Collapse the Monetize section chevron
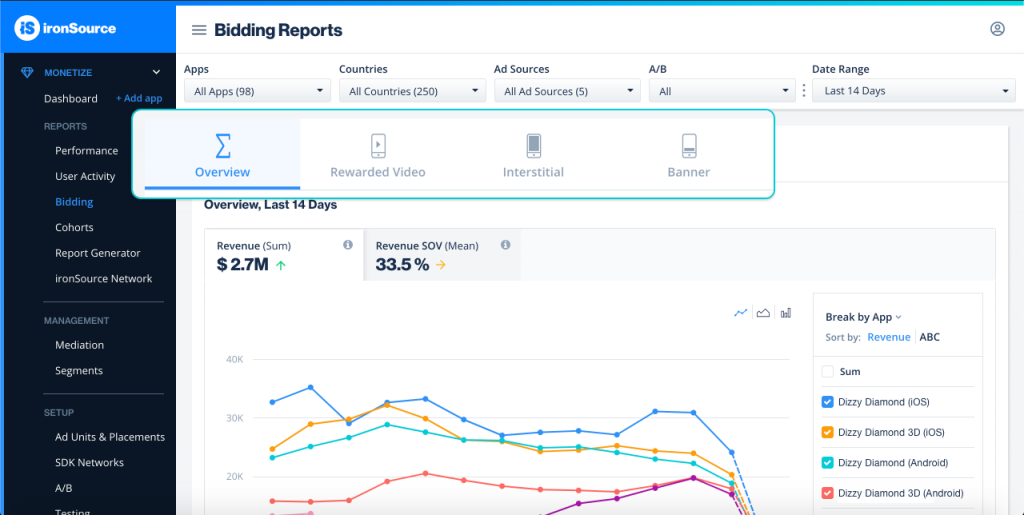 point(156,72)
